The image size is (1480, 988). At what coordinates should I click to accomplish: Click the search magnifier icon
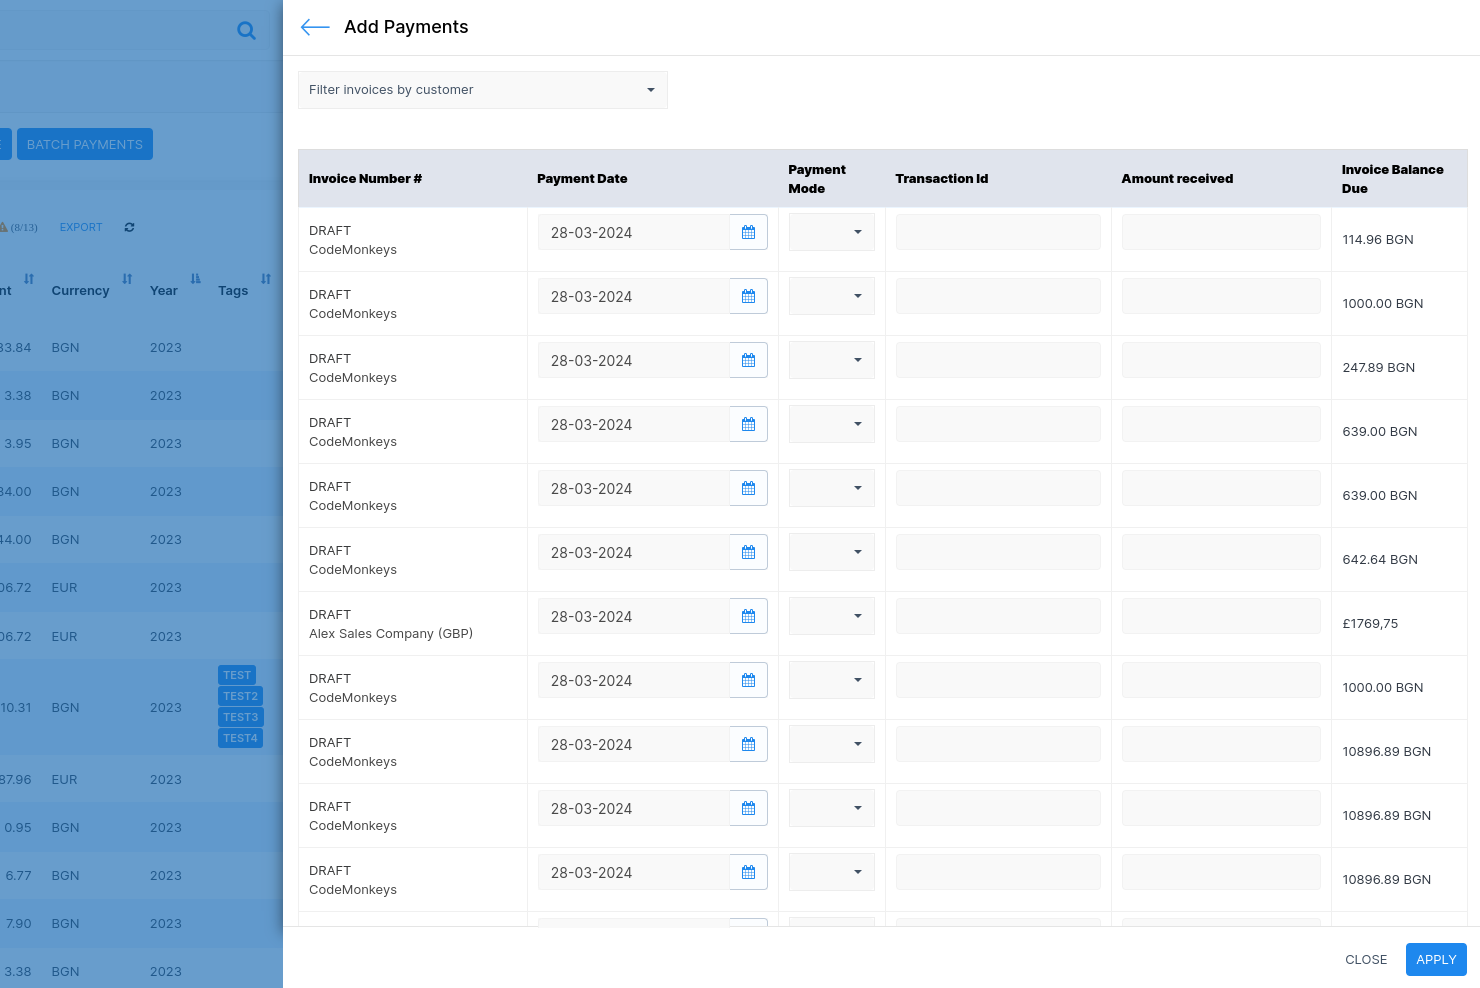click(246, 31)
